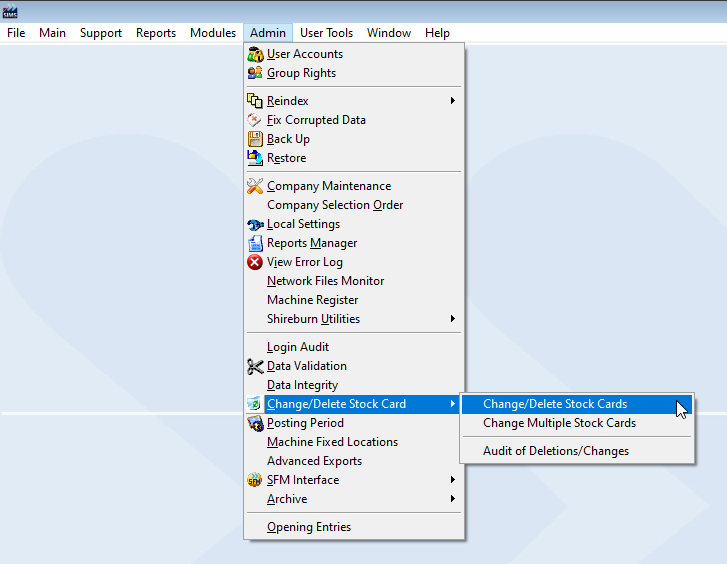Screen dimensions: 727x564
Task: Expand the Reindex submenu arrow
Action: coord(453,101)
